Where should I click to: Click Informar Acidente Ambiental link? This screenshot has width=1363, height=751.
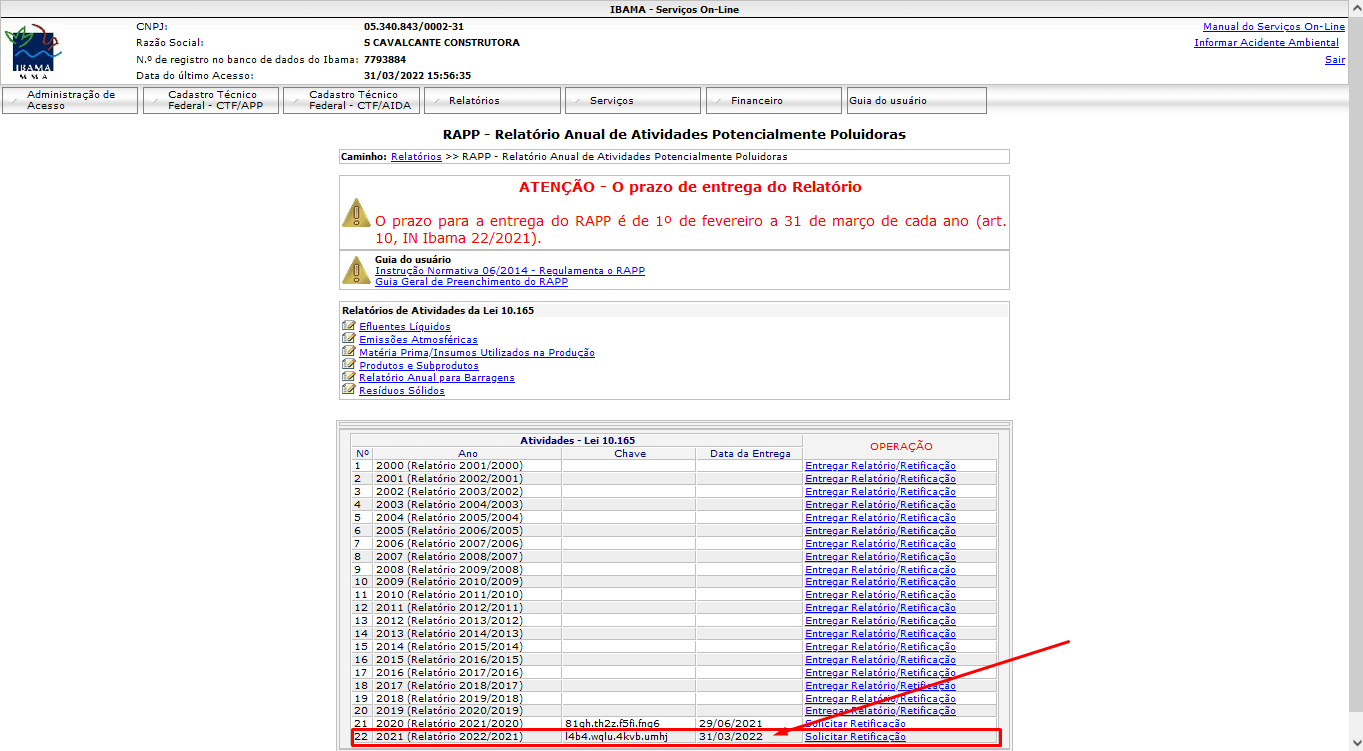[x=1266, y=43]
